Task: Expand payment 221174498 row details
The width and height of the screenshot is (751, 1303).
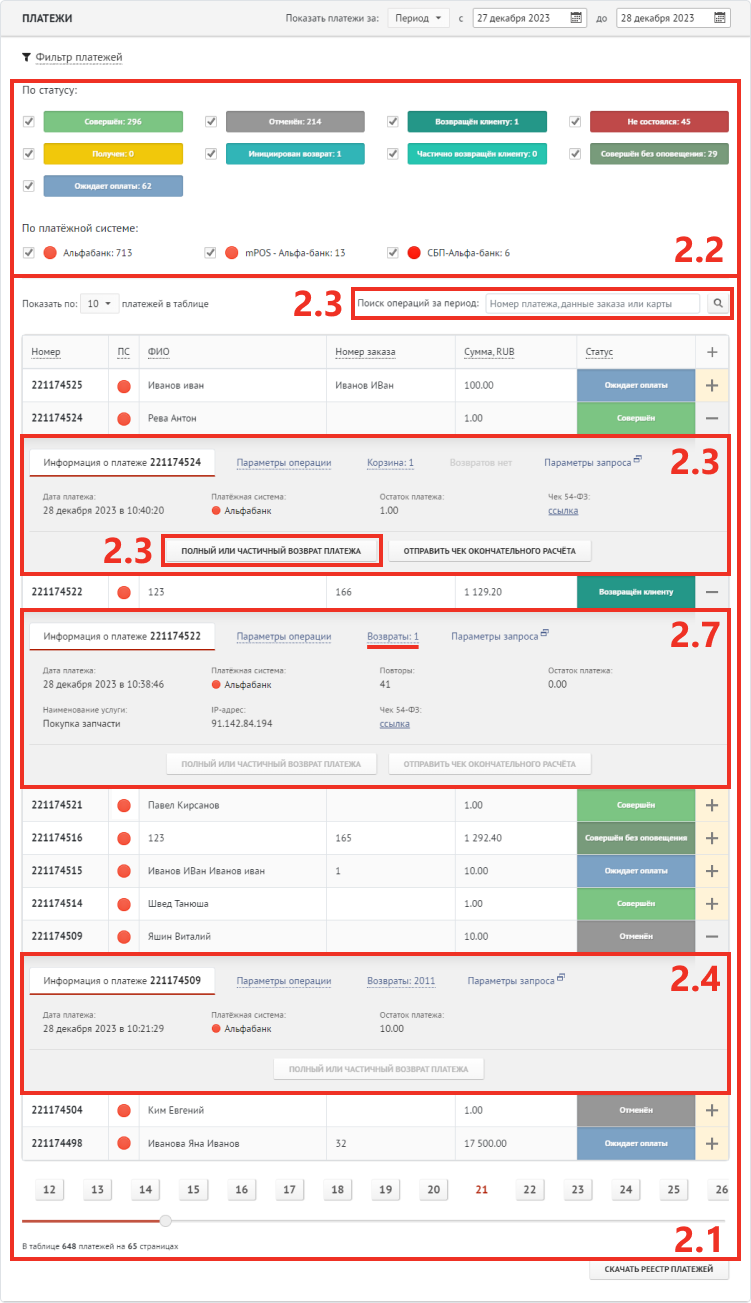Action: pyautogui.click(x=712, y=1143)
